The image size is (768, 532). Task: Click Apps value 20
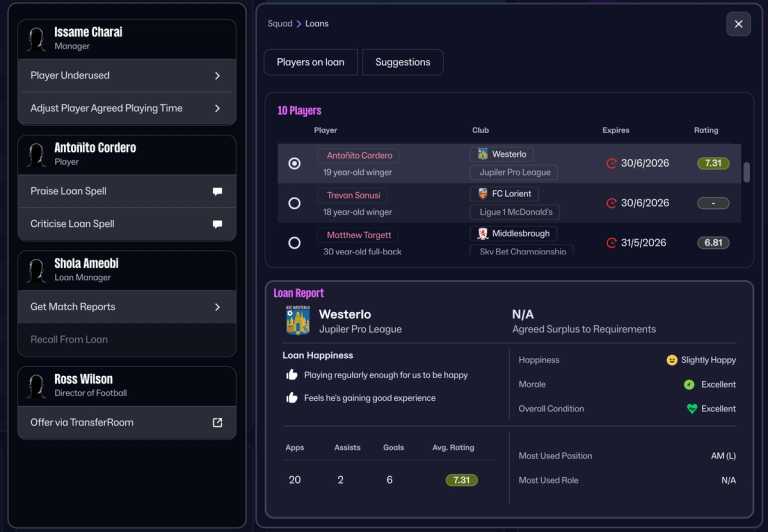(295, 480)
